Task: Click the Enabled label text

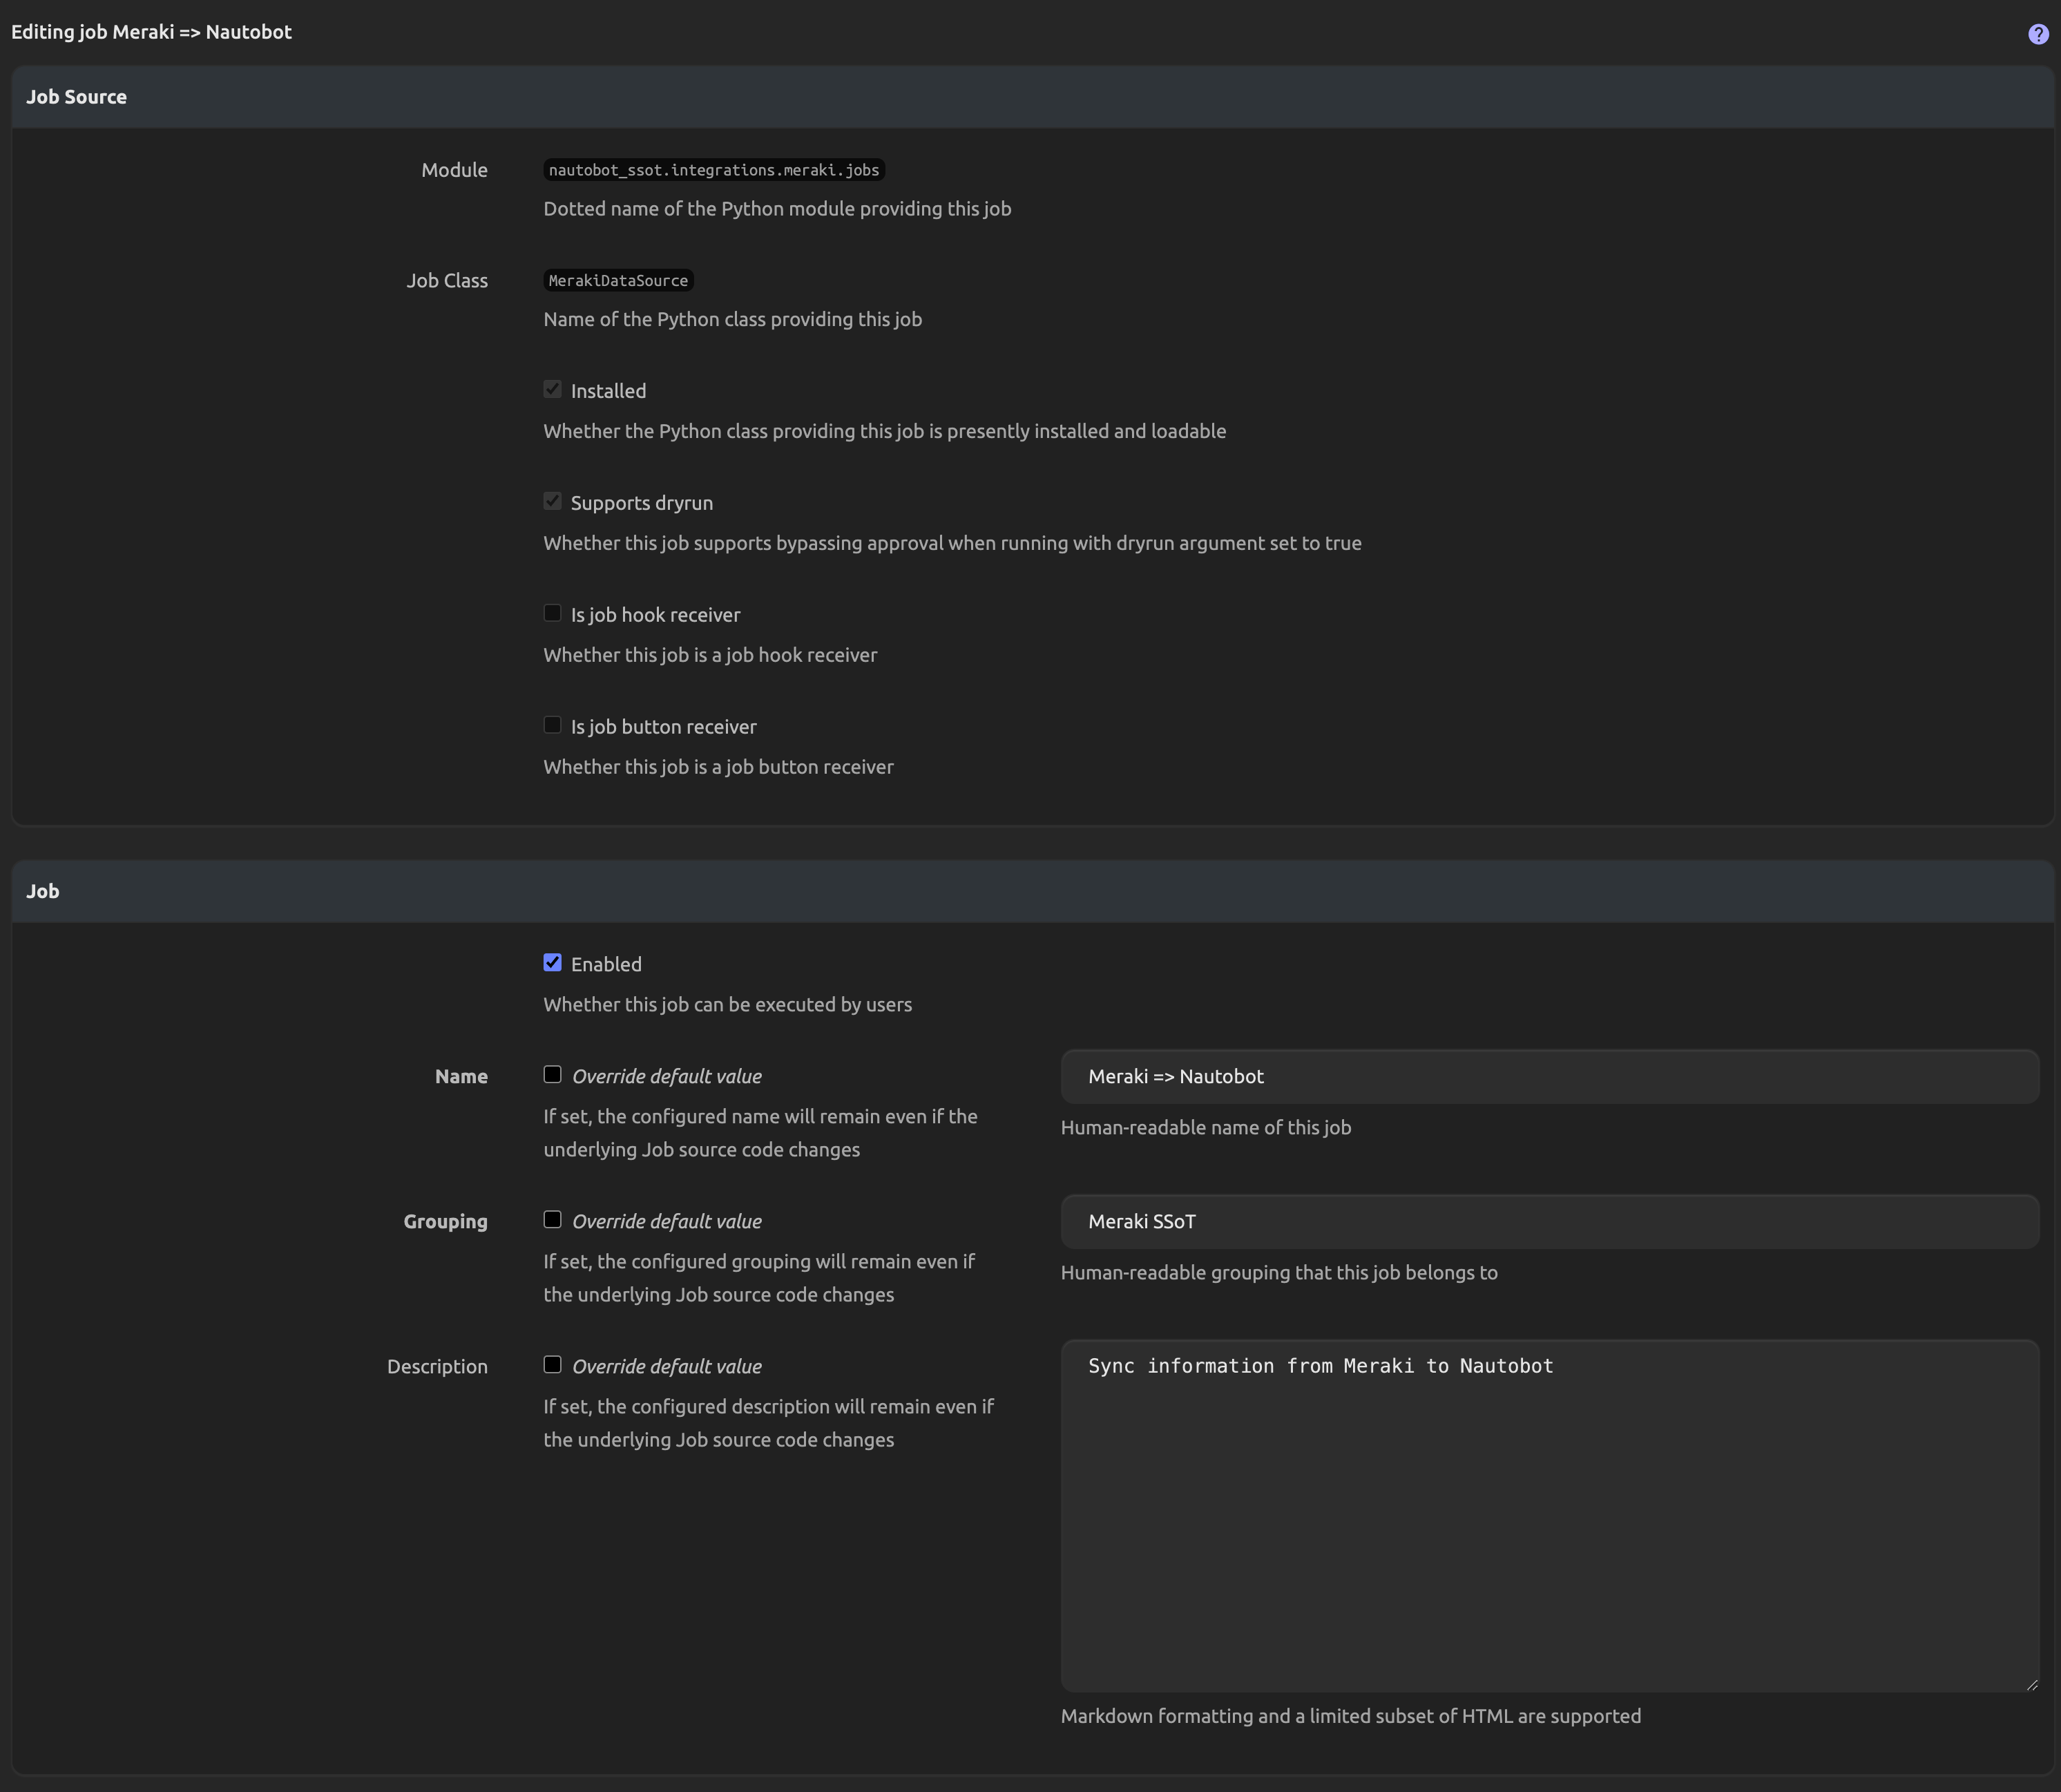Action: [606, 964]
